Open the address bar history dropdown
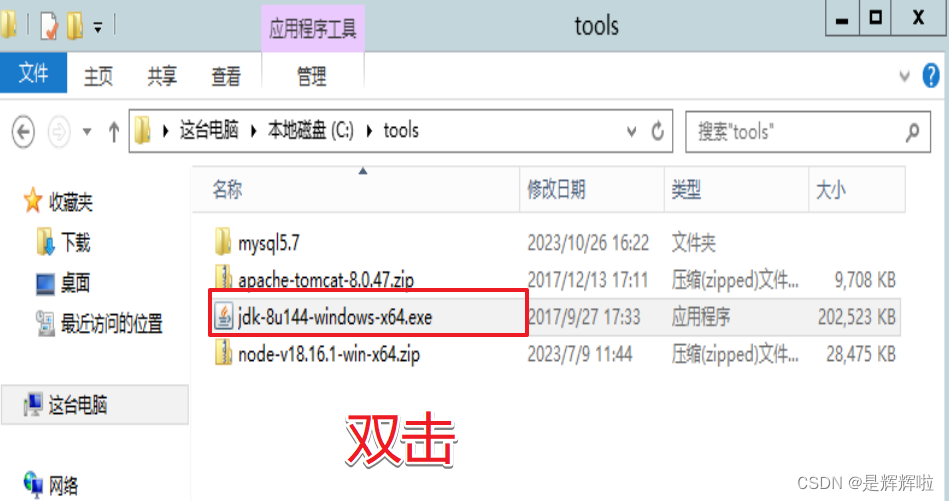This screenshot has width=949, height=501. point(631,131)
